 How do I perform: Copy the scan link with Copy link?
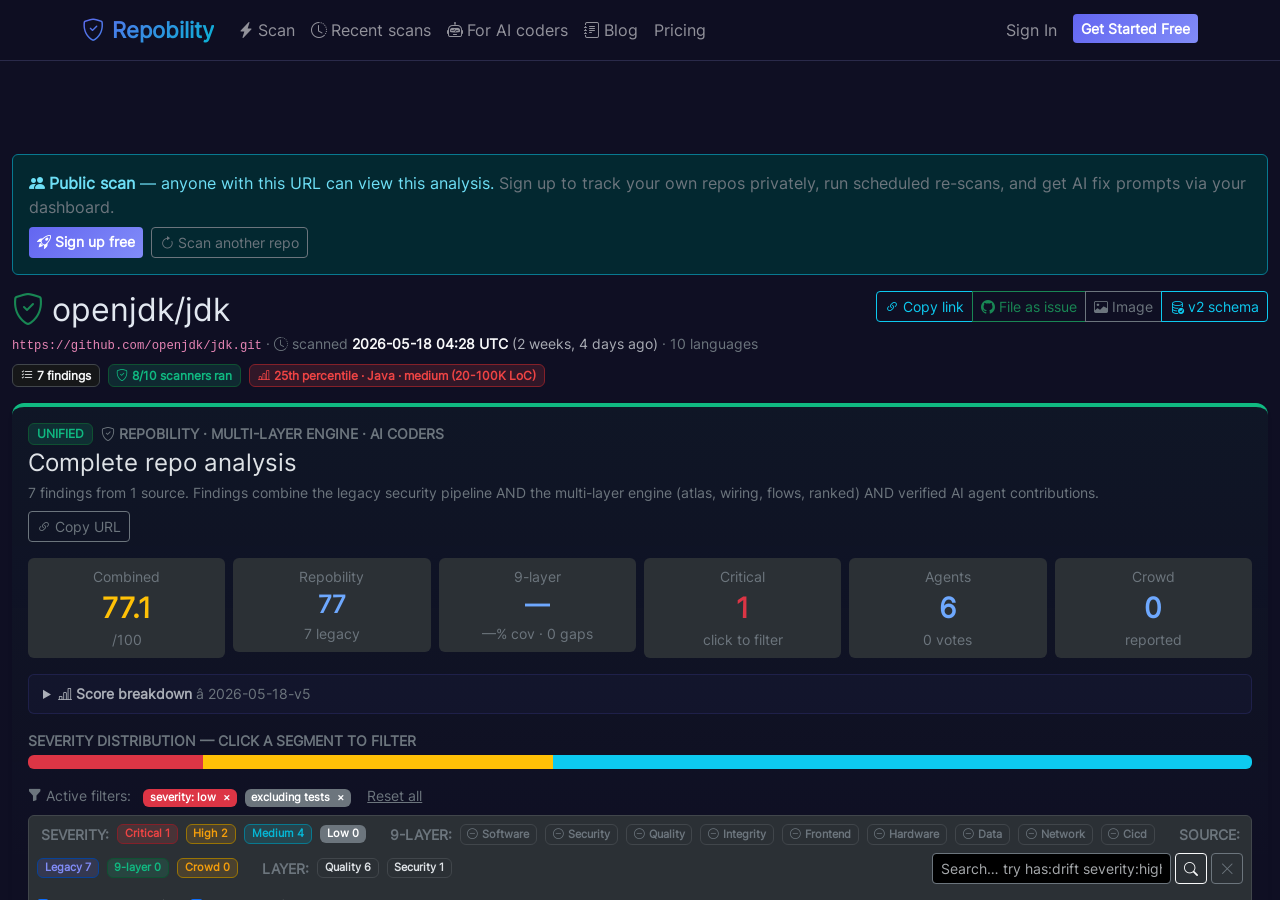tap(924, 307)
